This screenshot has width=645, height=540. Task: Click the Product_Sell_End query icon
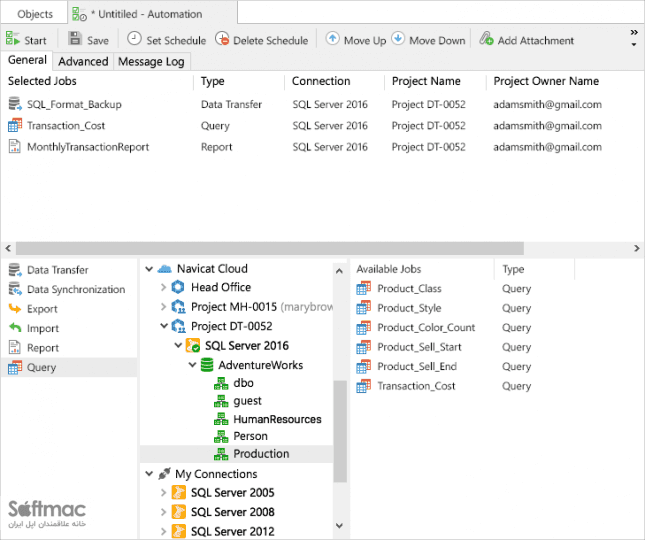[x=364, y=366]
